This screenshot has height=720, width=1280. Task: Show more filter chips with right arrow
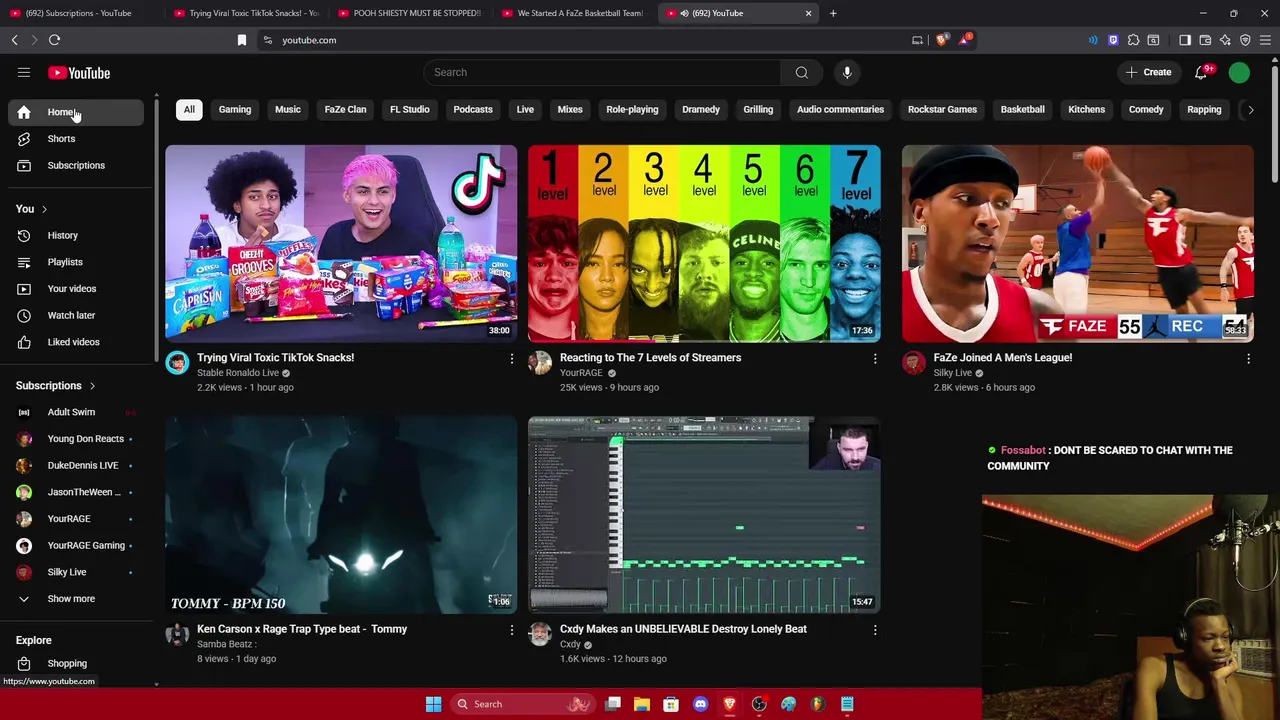click(x=1250, y=110)
